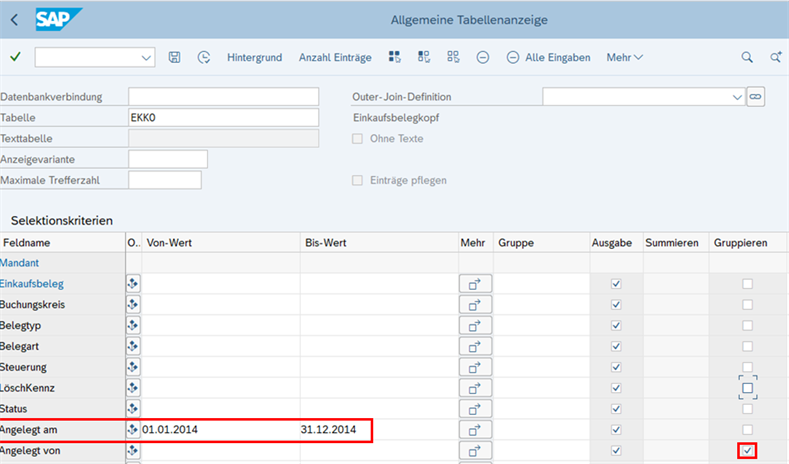The width and height of the screenshot is (789, 464).
Task: Enable Gruppieren checkbox for Einkaufsbeleg
Action: (x=747, y=284)
